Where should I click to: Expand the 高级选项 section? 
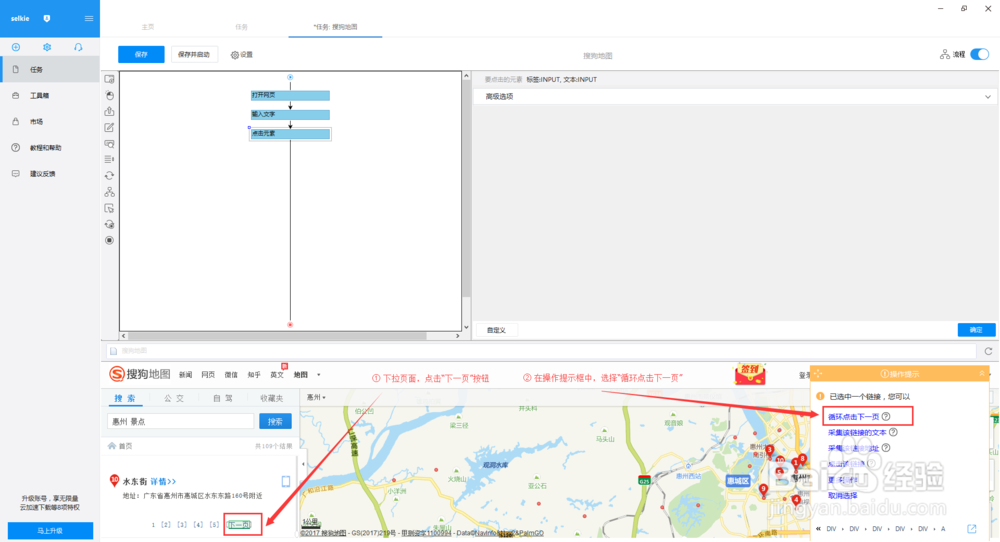(735, 97)
